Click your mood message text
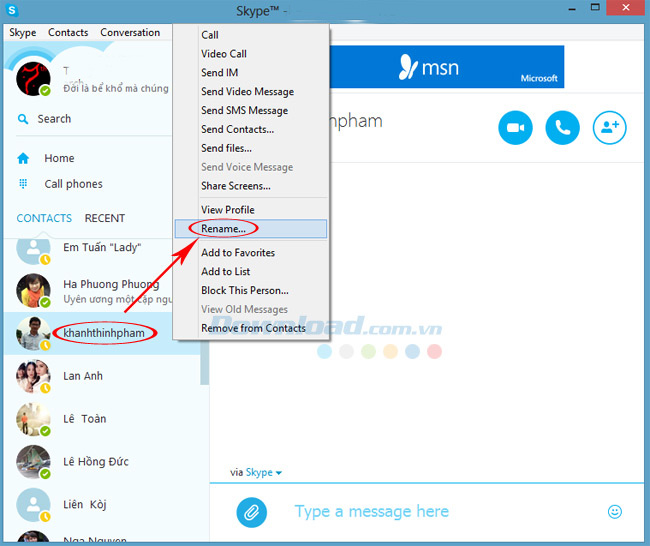This screenshot has height=546, width=650. click(x=116, y=88)
